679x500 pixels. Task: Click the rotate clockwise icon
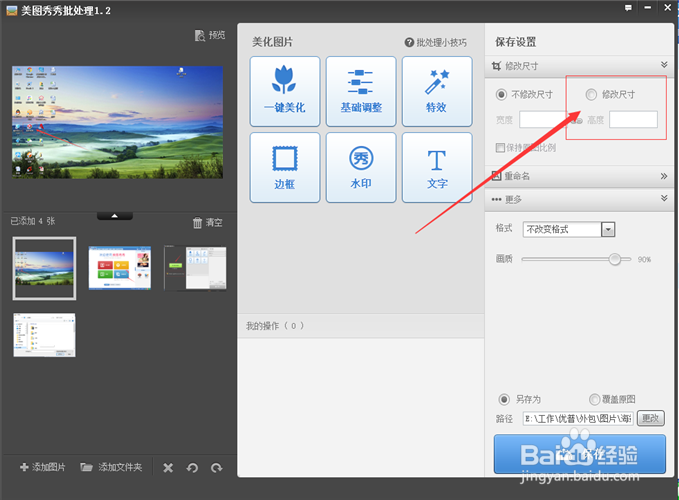217,468
